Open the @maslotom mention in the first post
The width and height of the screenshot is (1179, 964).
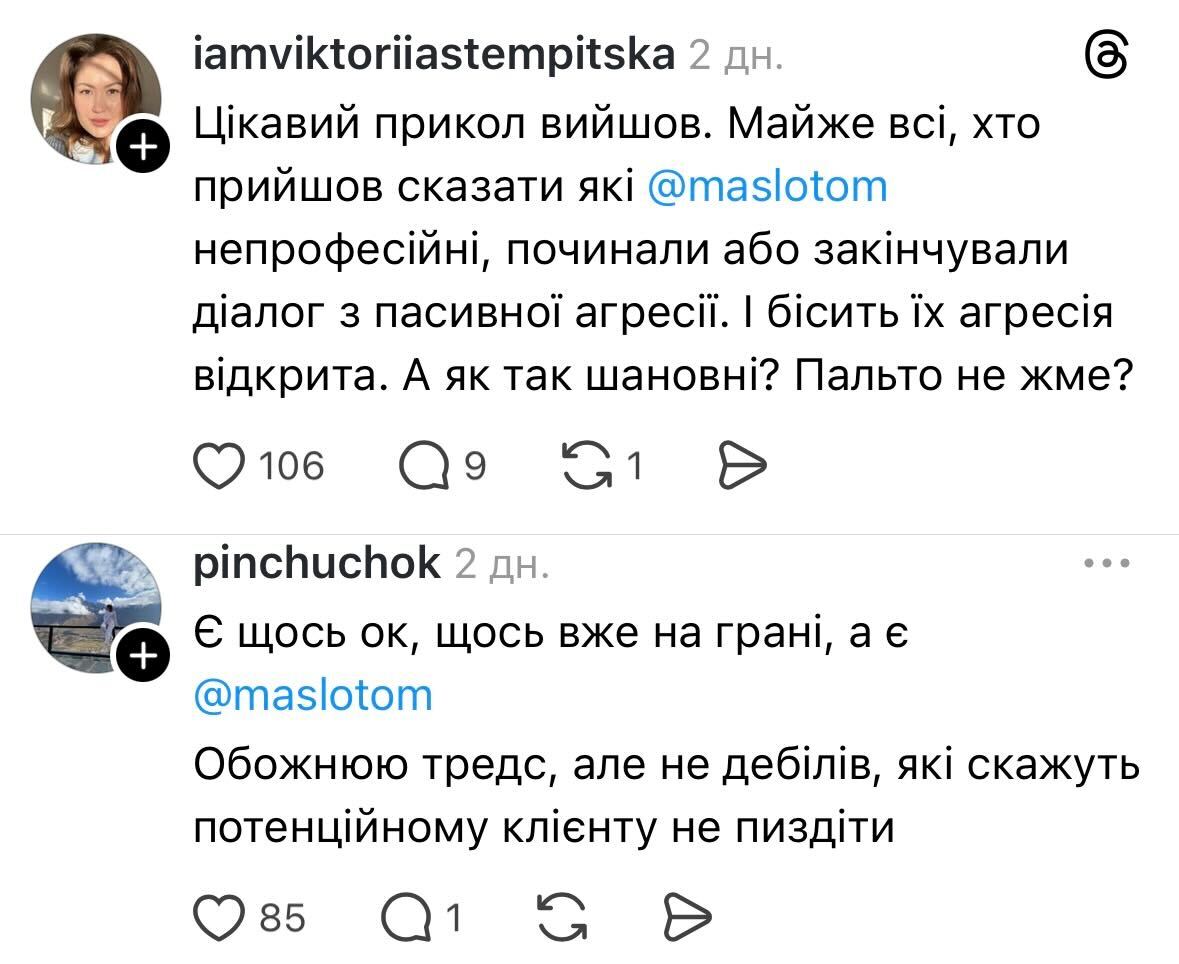[x=768, y=187]
